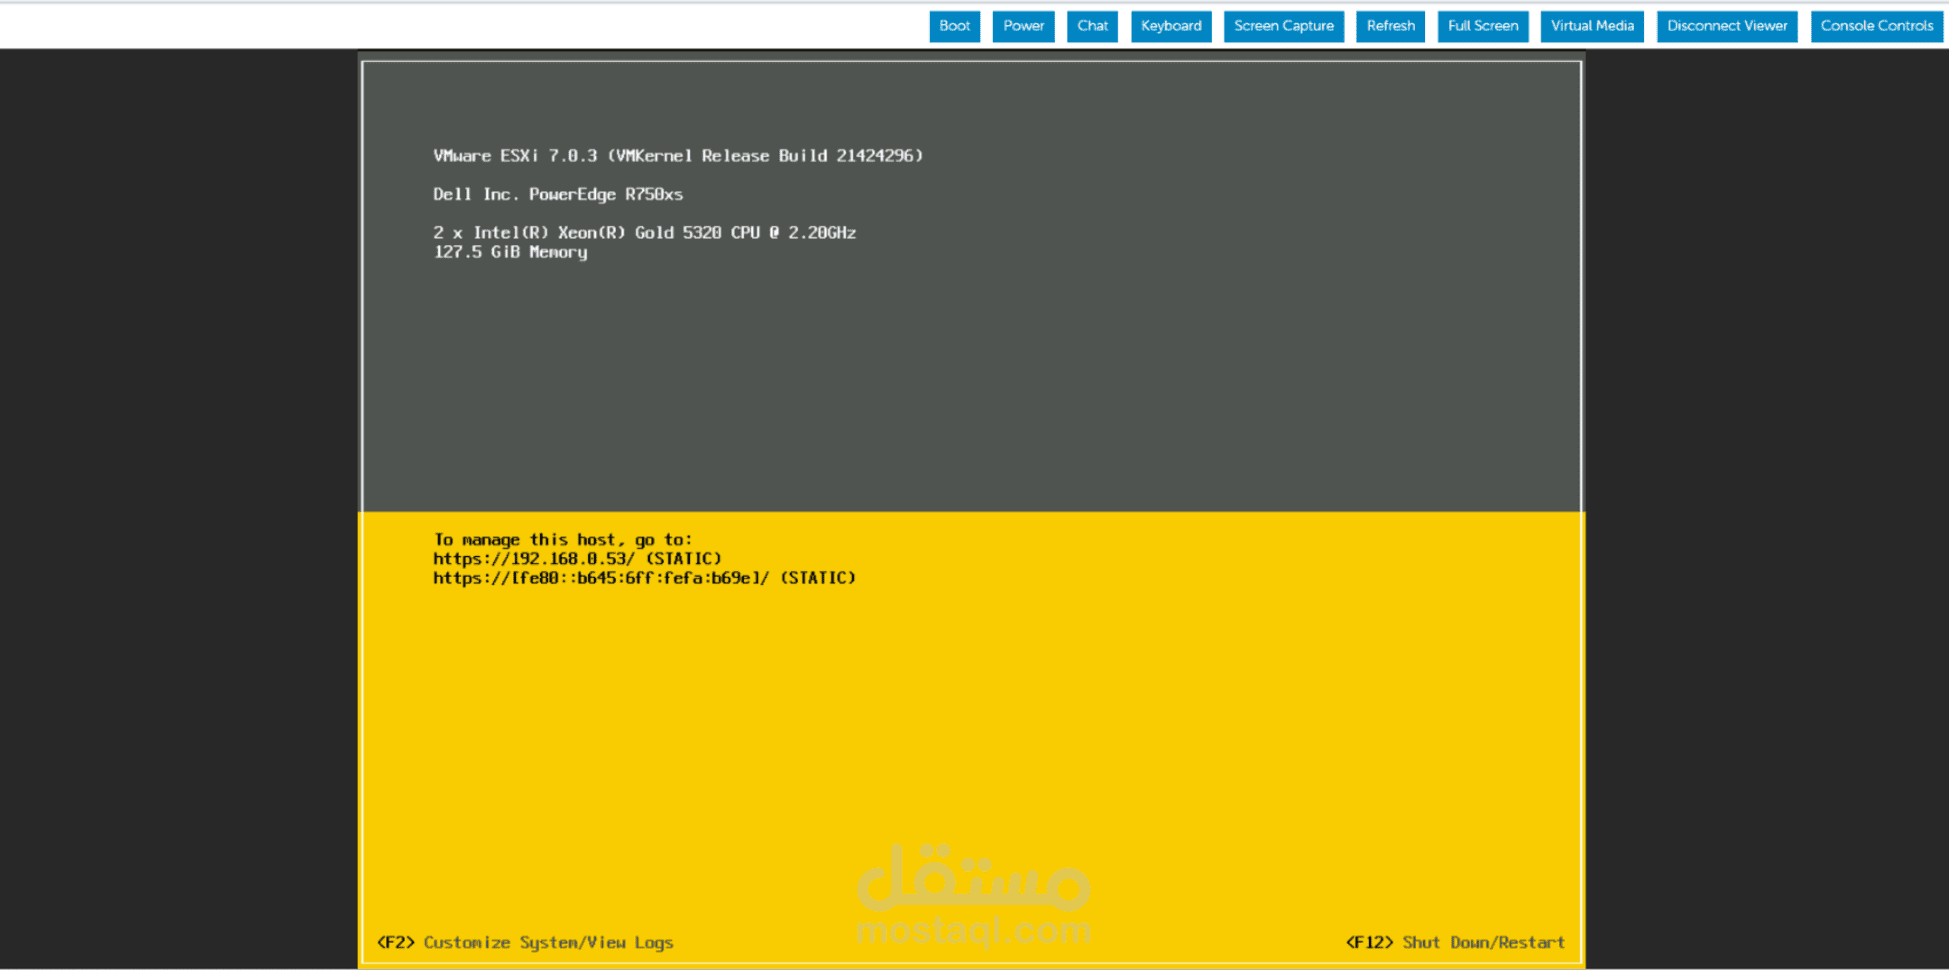Click the 'To manage this host, go to:' text
1949x970 pixels.
coord(562,540)
